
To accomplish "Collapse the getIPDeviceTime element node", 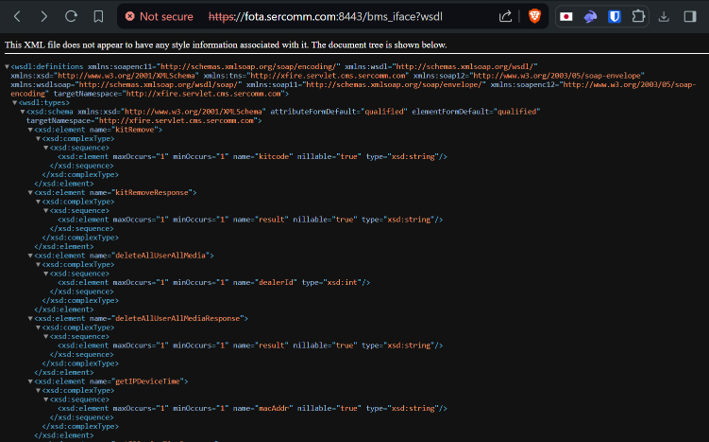I will [31, 382].
